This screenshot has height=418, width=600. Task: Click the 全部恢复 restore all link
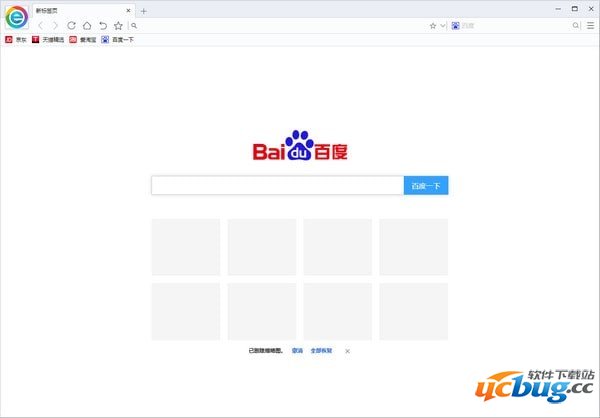[321, 351]
